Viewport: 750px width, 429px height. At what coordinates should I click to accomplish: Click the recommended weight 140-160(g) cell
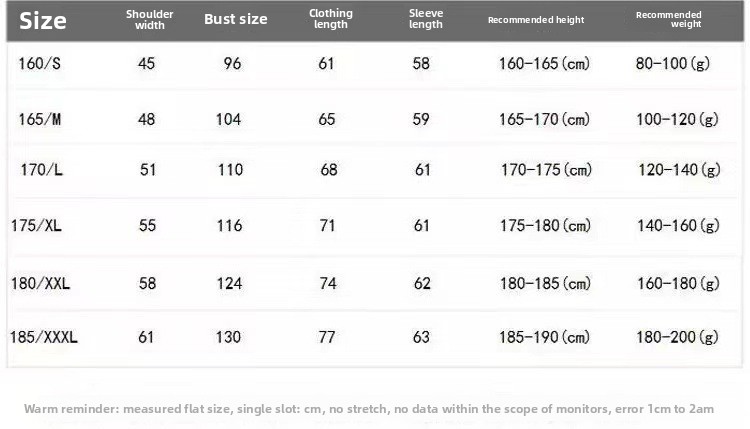(x=679, y=226)
